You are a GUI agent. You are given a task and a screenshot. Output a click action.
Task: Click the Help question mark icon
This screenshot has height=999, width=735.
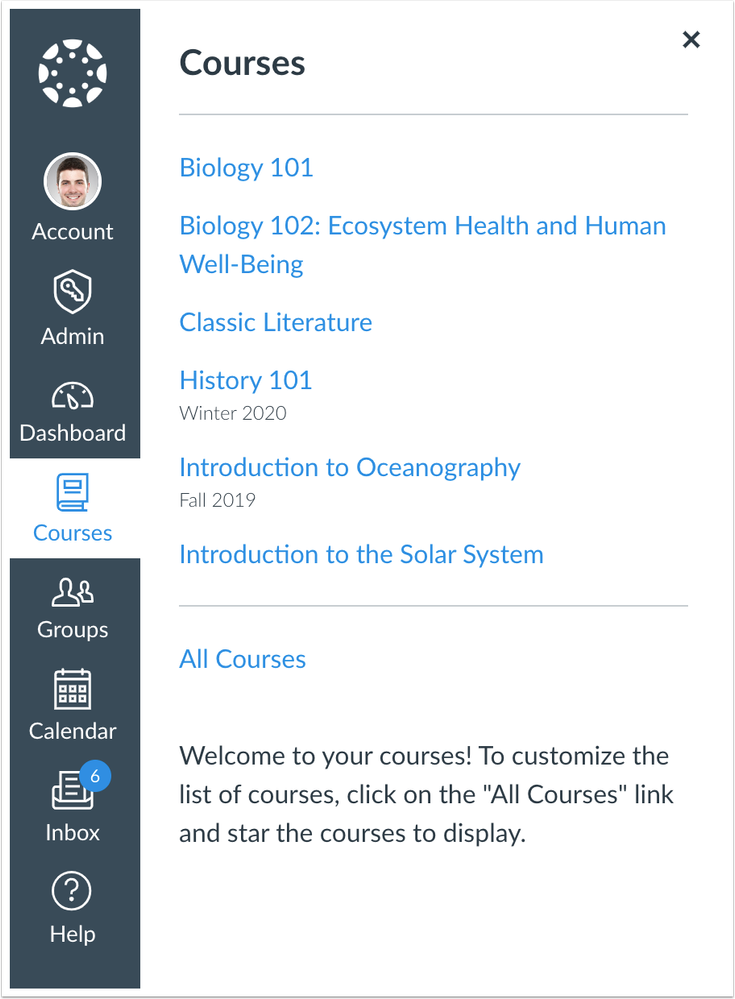click(72, 892)
